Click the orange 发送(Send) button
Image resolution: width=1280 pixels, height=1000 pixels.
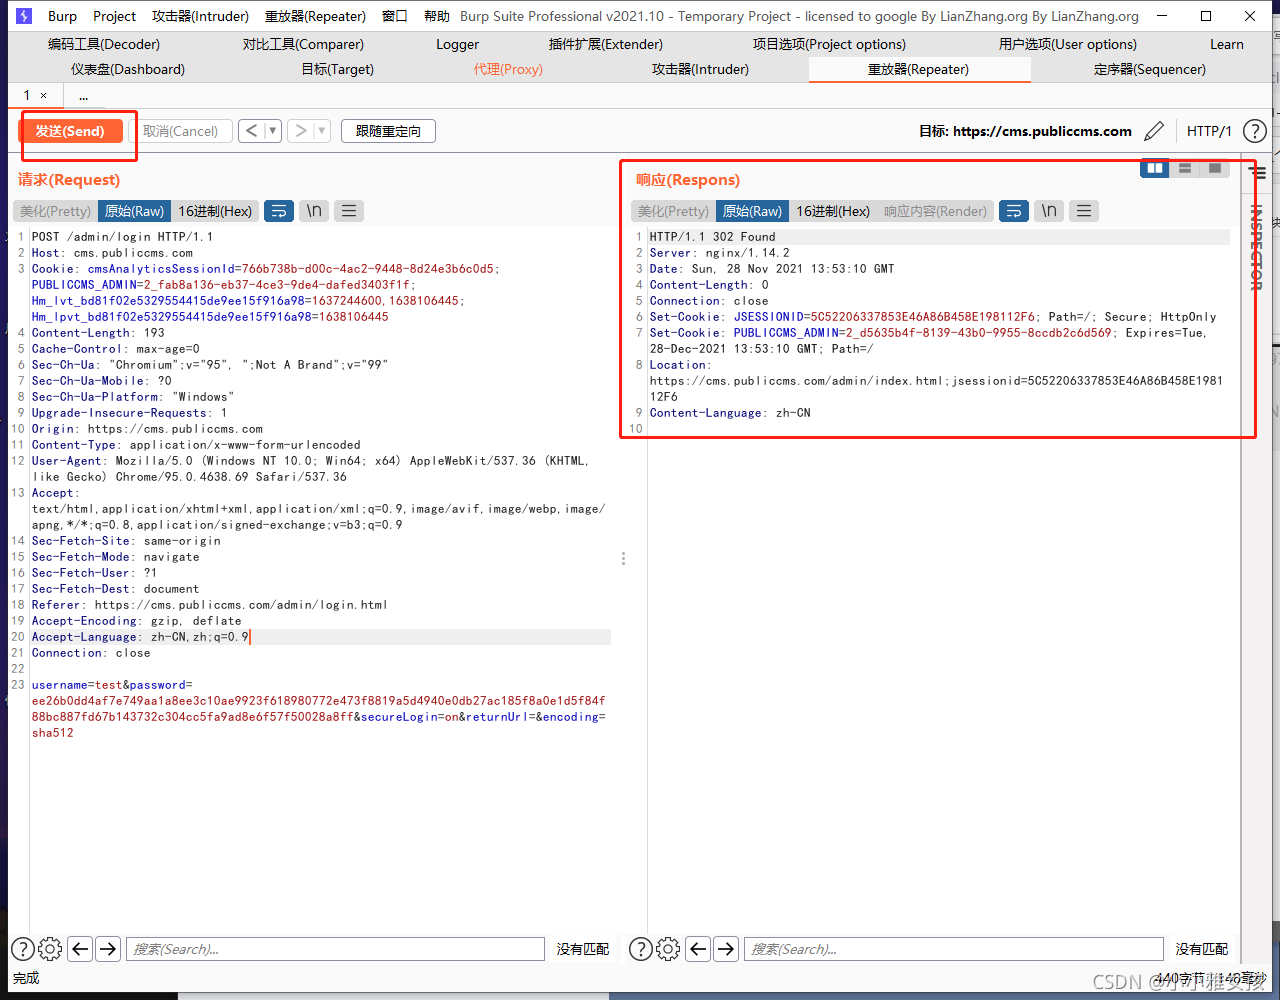pyautogui.click(x=70, y=131)
